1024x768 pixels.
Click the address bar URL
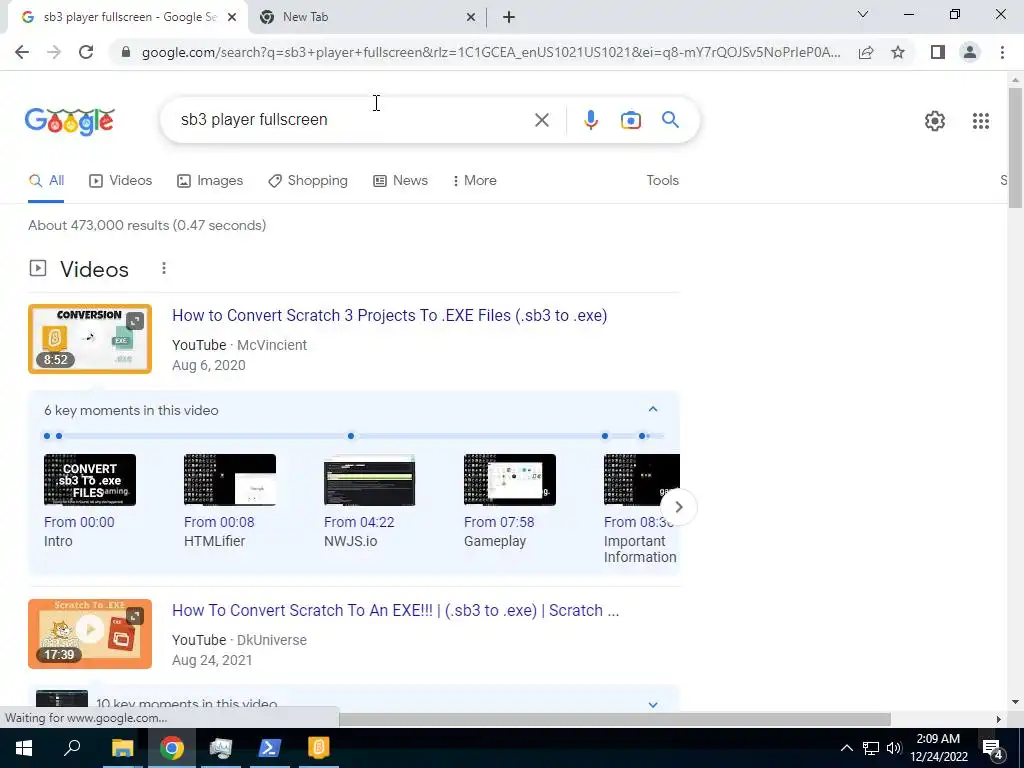490,52
